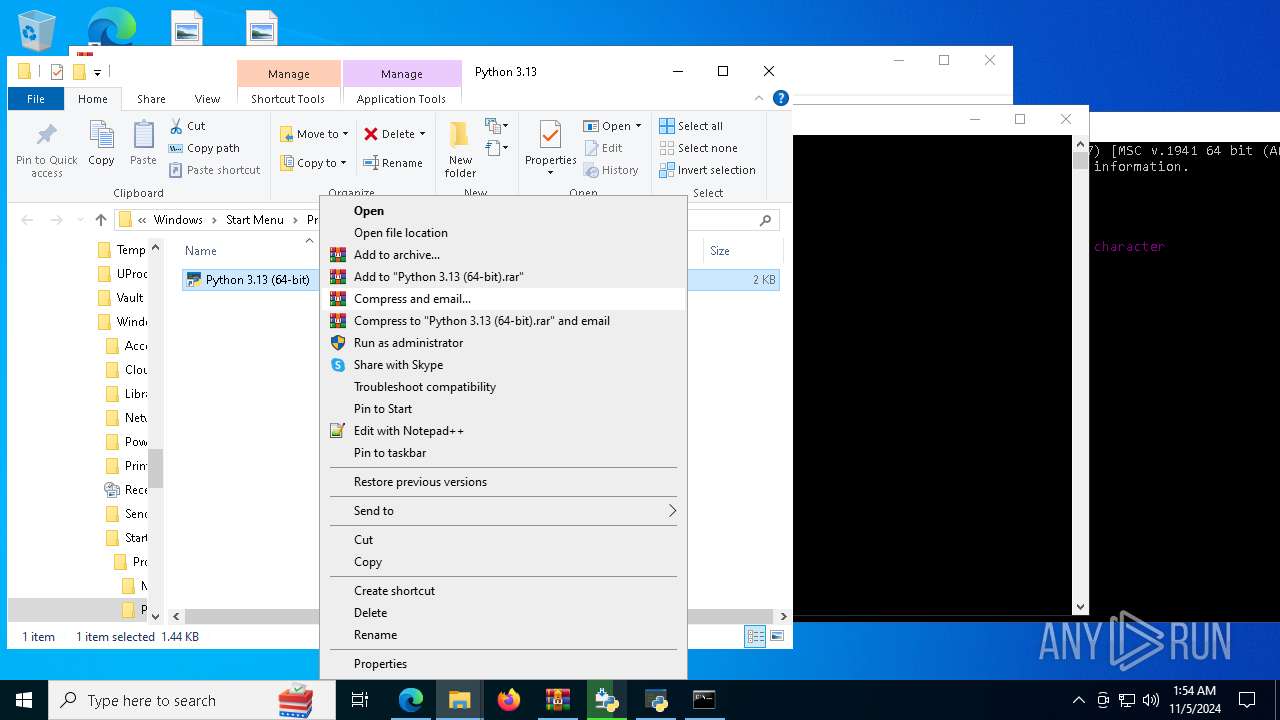Open the Copy to dropdown
The width and height of the screenshot is (1280, 720).
pyautogui.click(x=313, y=163)
